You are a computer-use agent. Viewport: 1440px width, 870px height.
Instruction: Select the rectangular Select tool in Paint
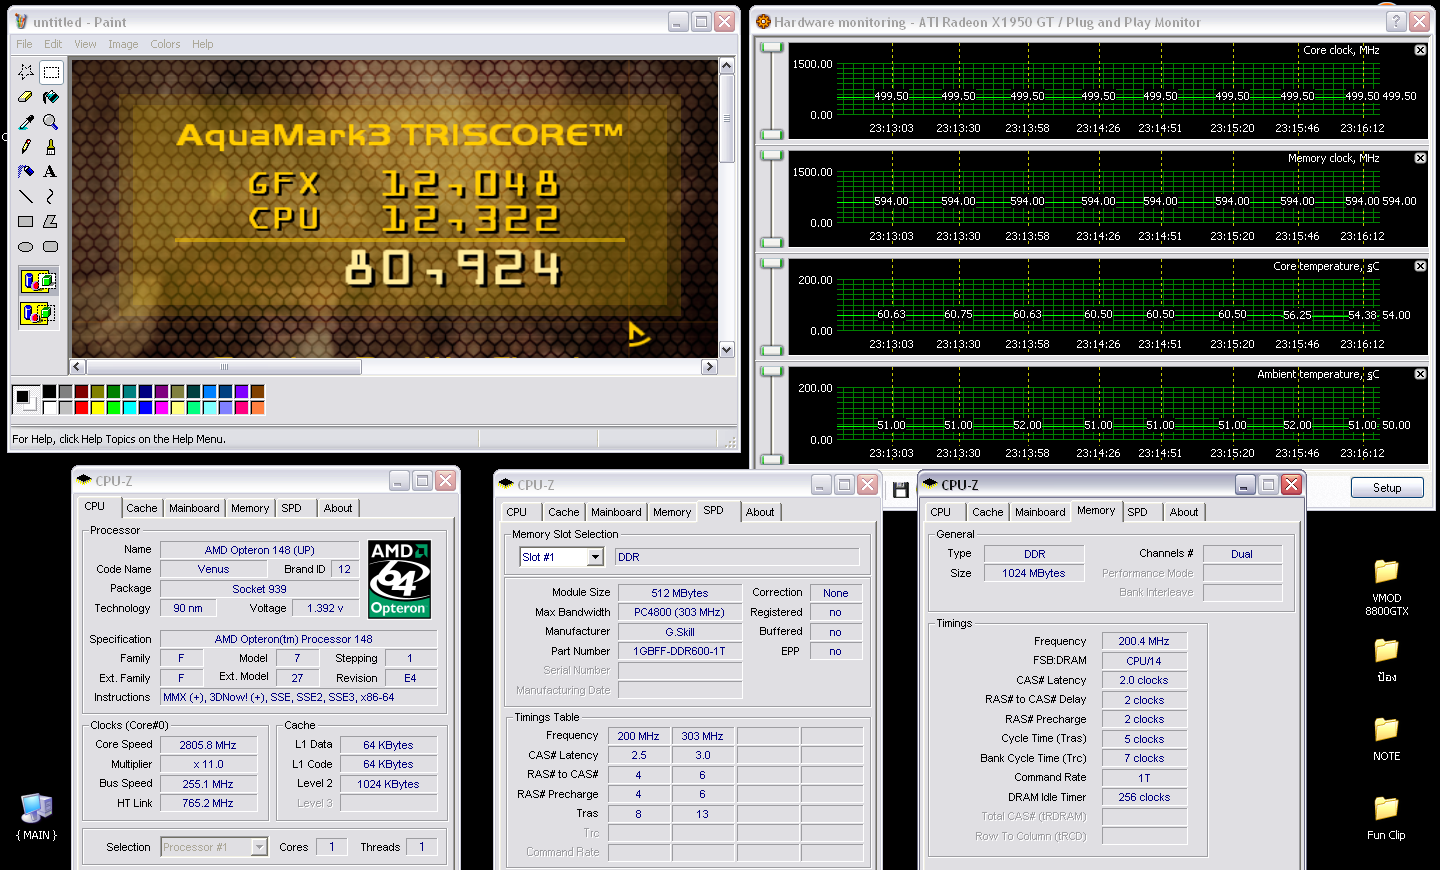click(x=51, y=72)
